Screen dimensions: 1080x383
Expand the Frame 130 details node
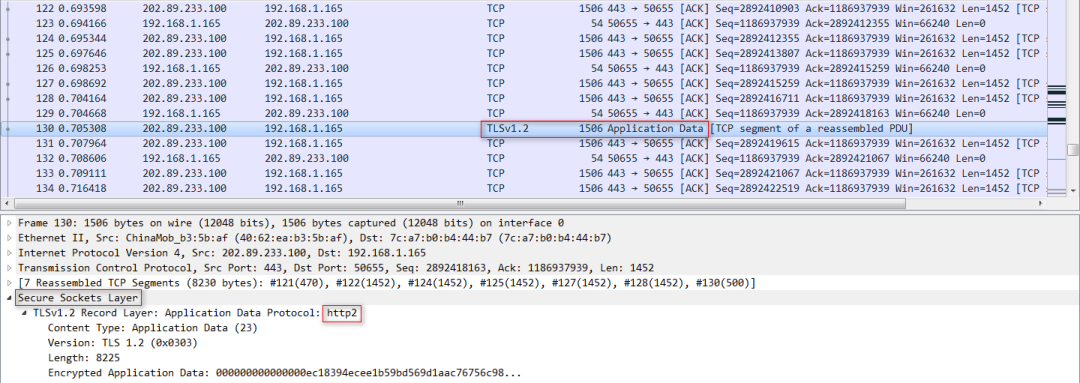[8, 223]
